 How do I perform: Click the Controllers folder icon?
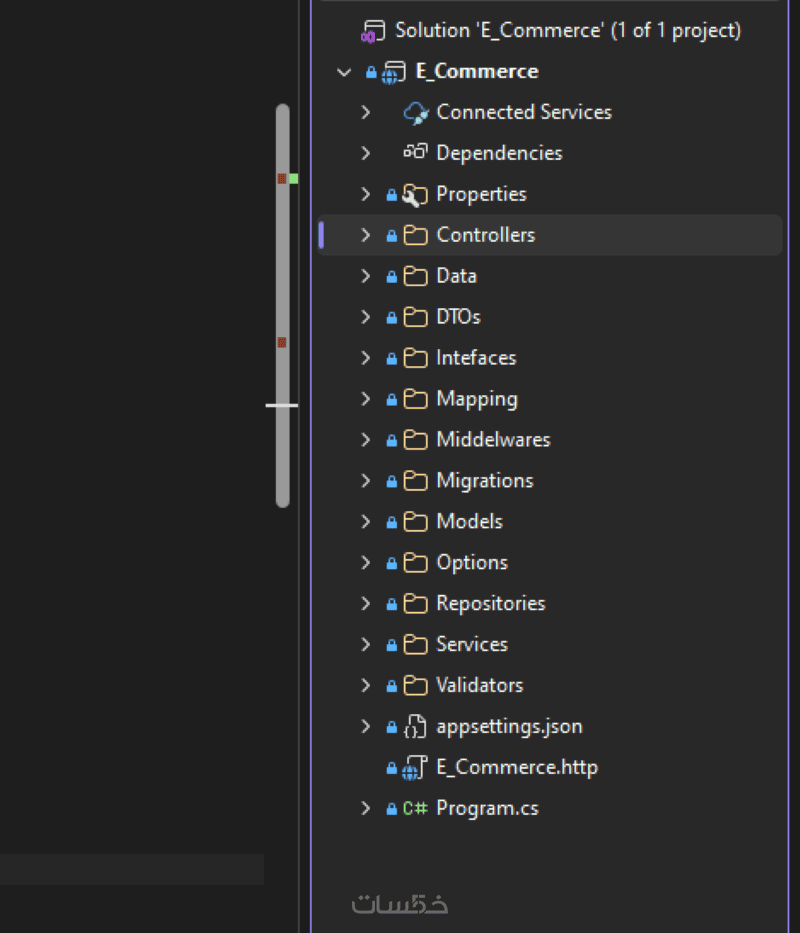[415, 235]
